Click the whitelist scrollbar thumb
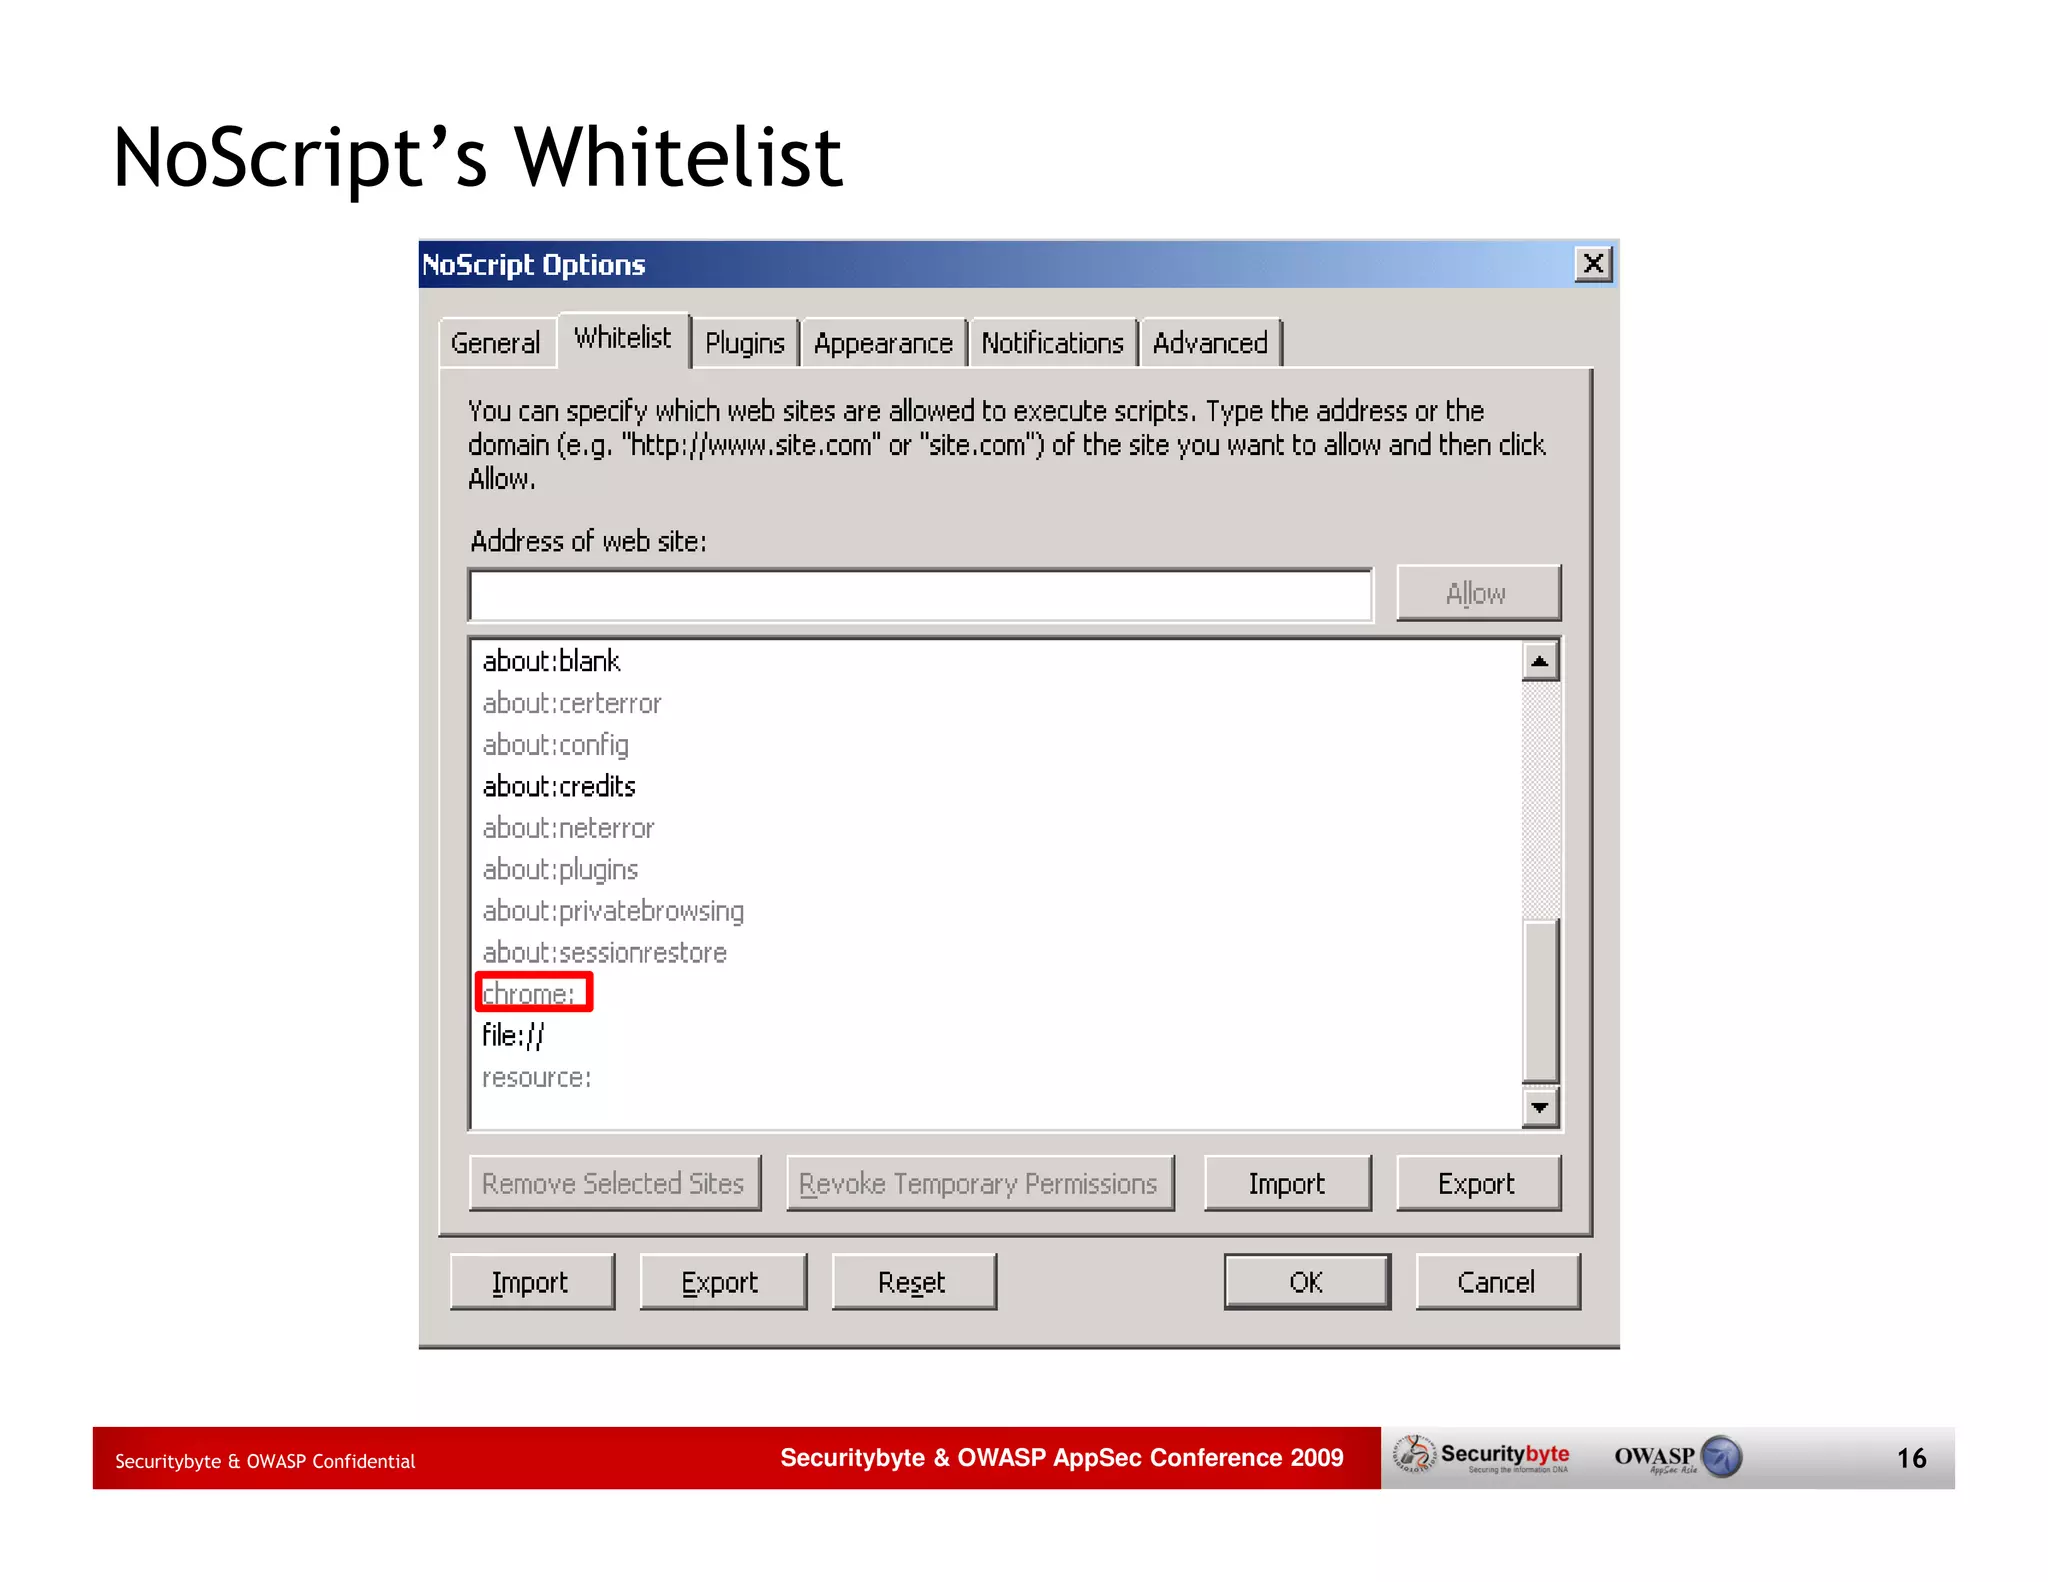Viewport: 2048px width, 1582px height. pyautogui.click(x=1540, y=1000)
